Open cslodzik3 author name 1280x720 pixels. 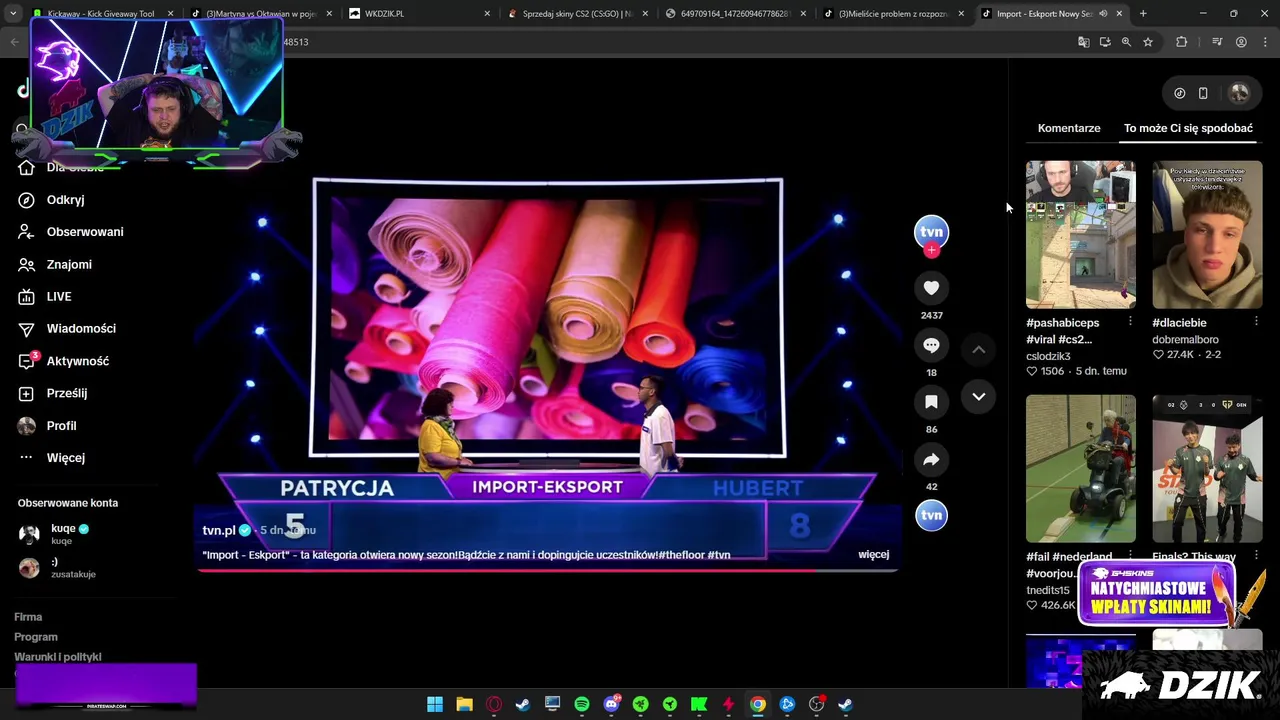[x=1048, y=356]
